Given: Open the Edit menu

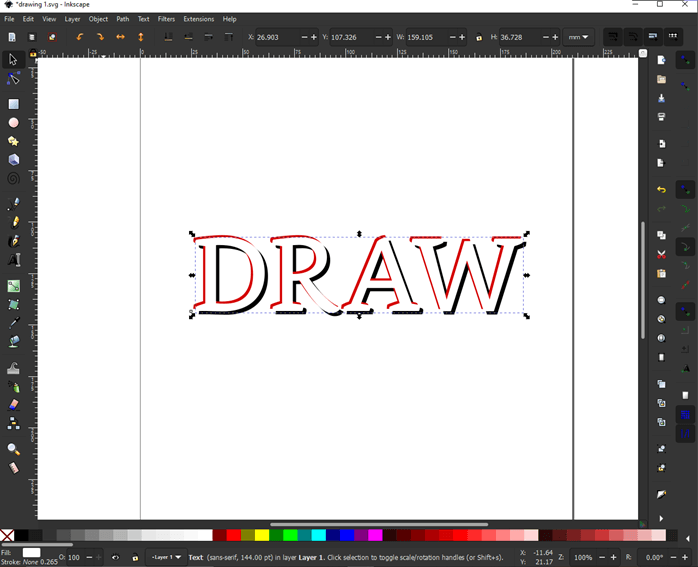Looking at the screenshot, I should point(28,19).
